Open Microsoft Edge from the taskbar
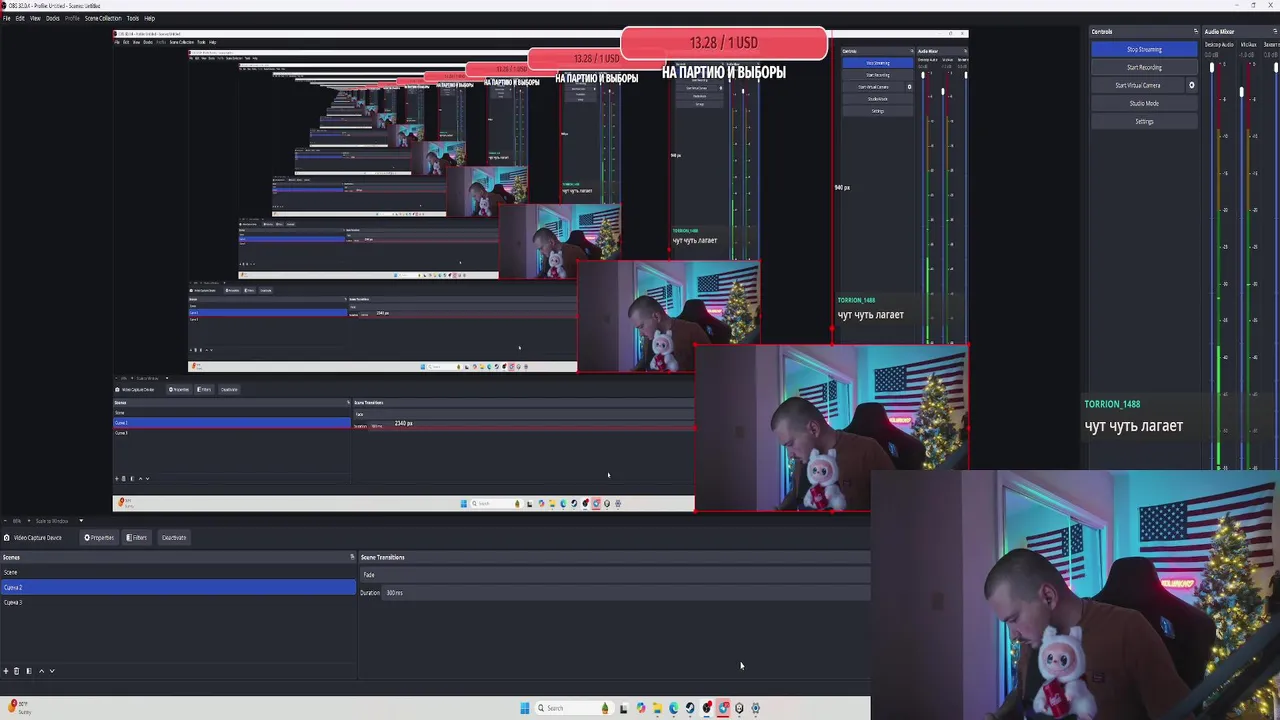The image size is (1280, 720). click(x=673, y=708)
